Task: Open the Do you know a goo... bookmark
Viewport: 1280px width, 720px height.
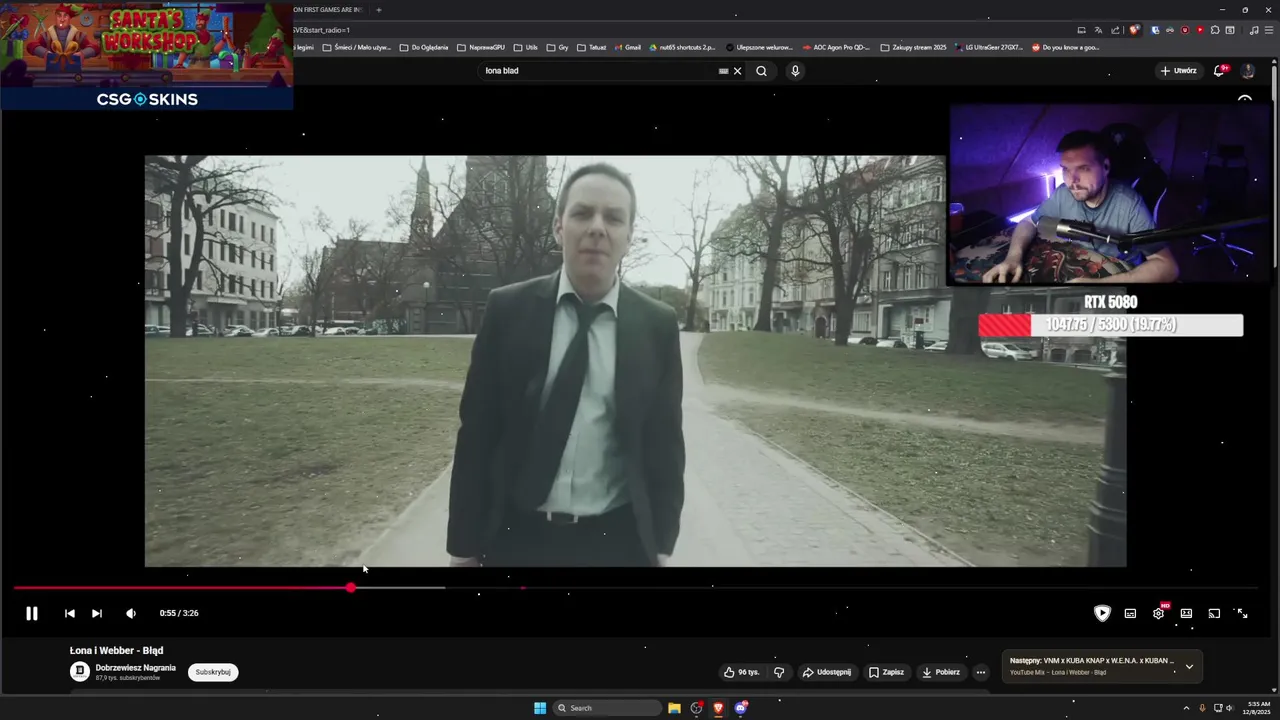Action: (1065, 47)
